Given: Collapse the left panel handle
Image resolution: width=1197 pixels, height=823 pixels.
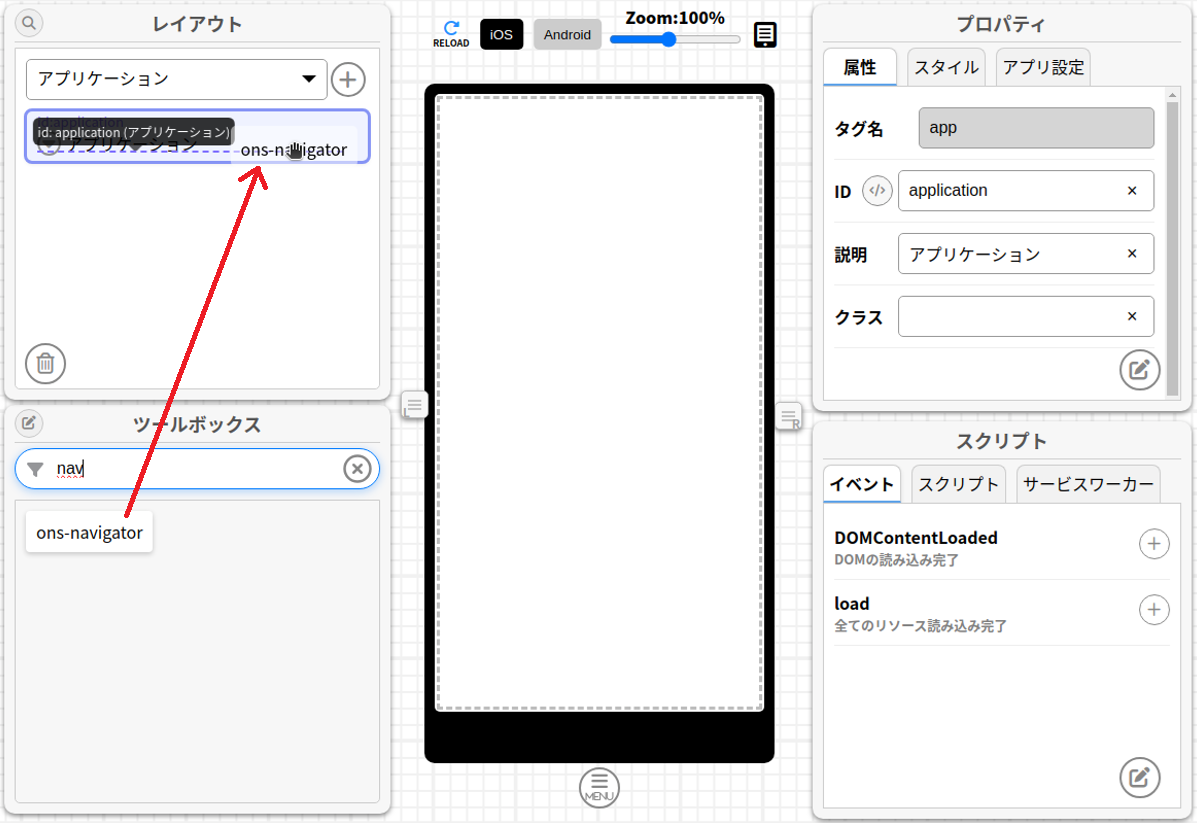Looking at the screenshot, I should [414, 405].
